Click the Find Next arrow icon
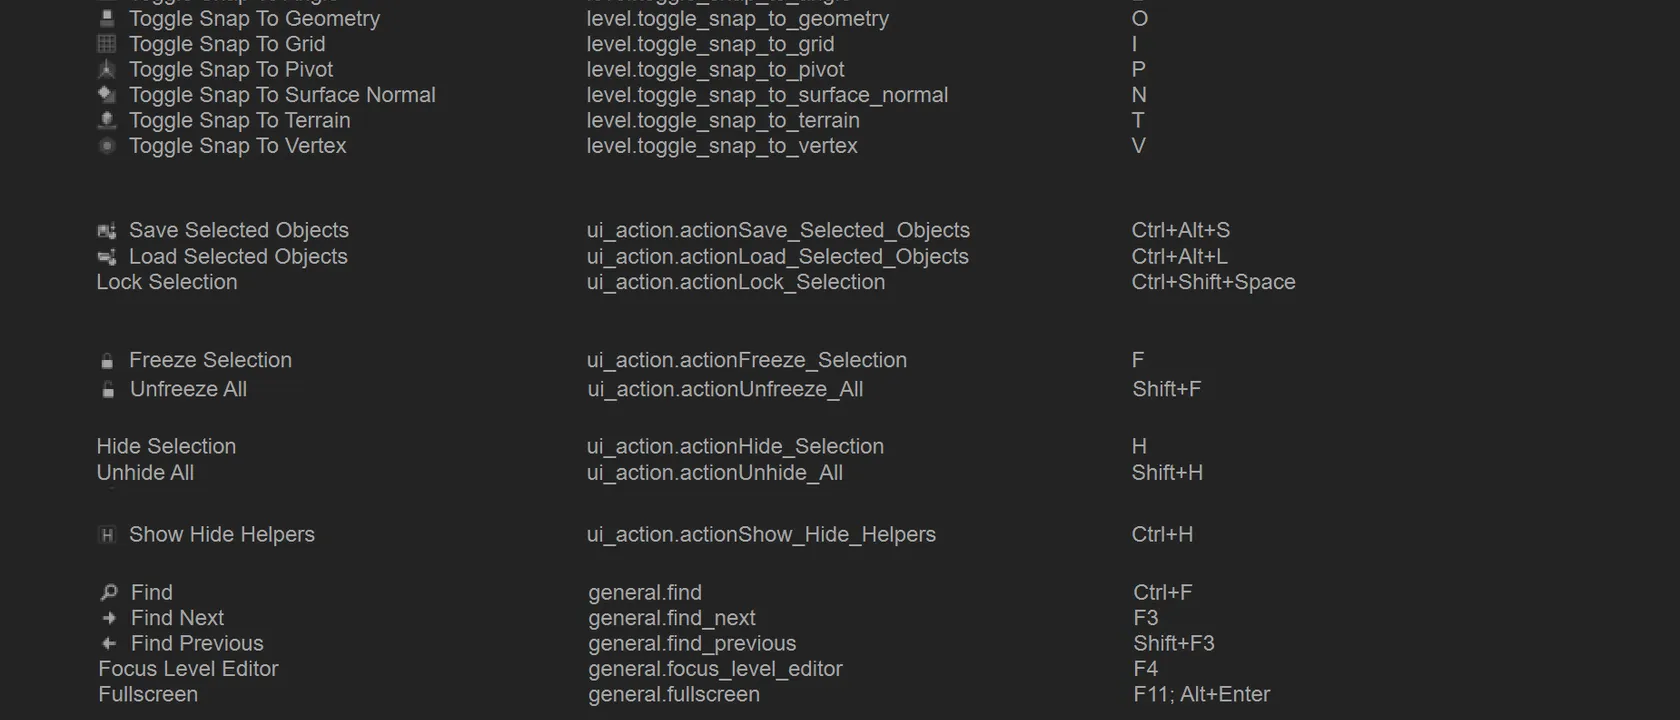 [109, 618]
